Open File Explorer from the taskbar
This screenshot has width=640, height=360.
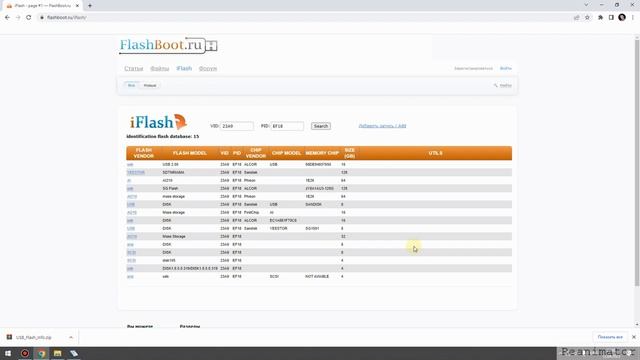tap(58, 353)
